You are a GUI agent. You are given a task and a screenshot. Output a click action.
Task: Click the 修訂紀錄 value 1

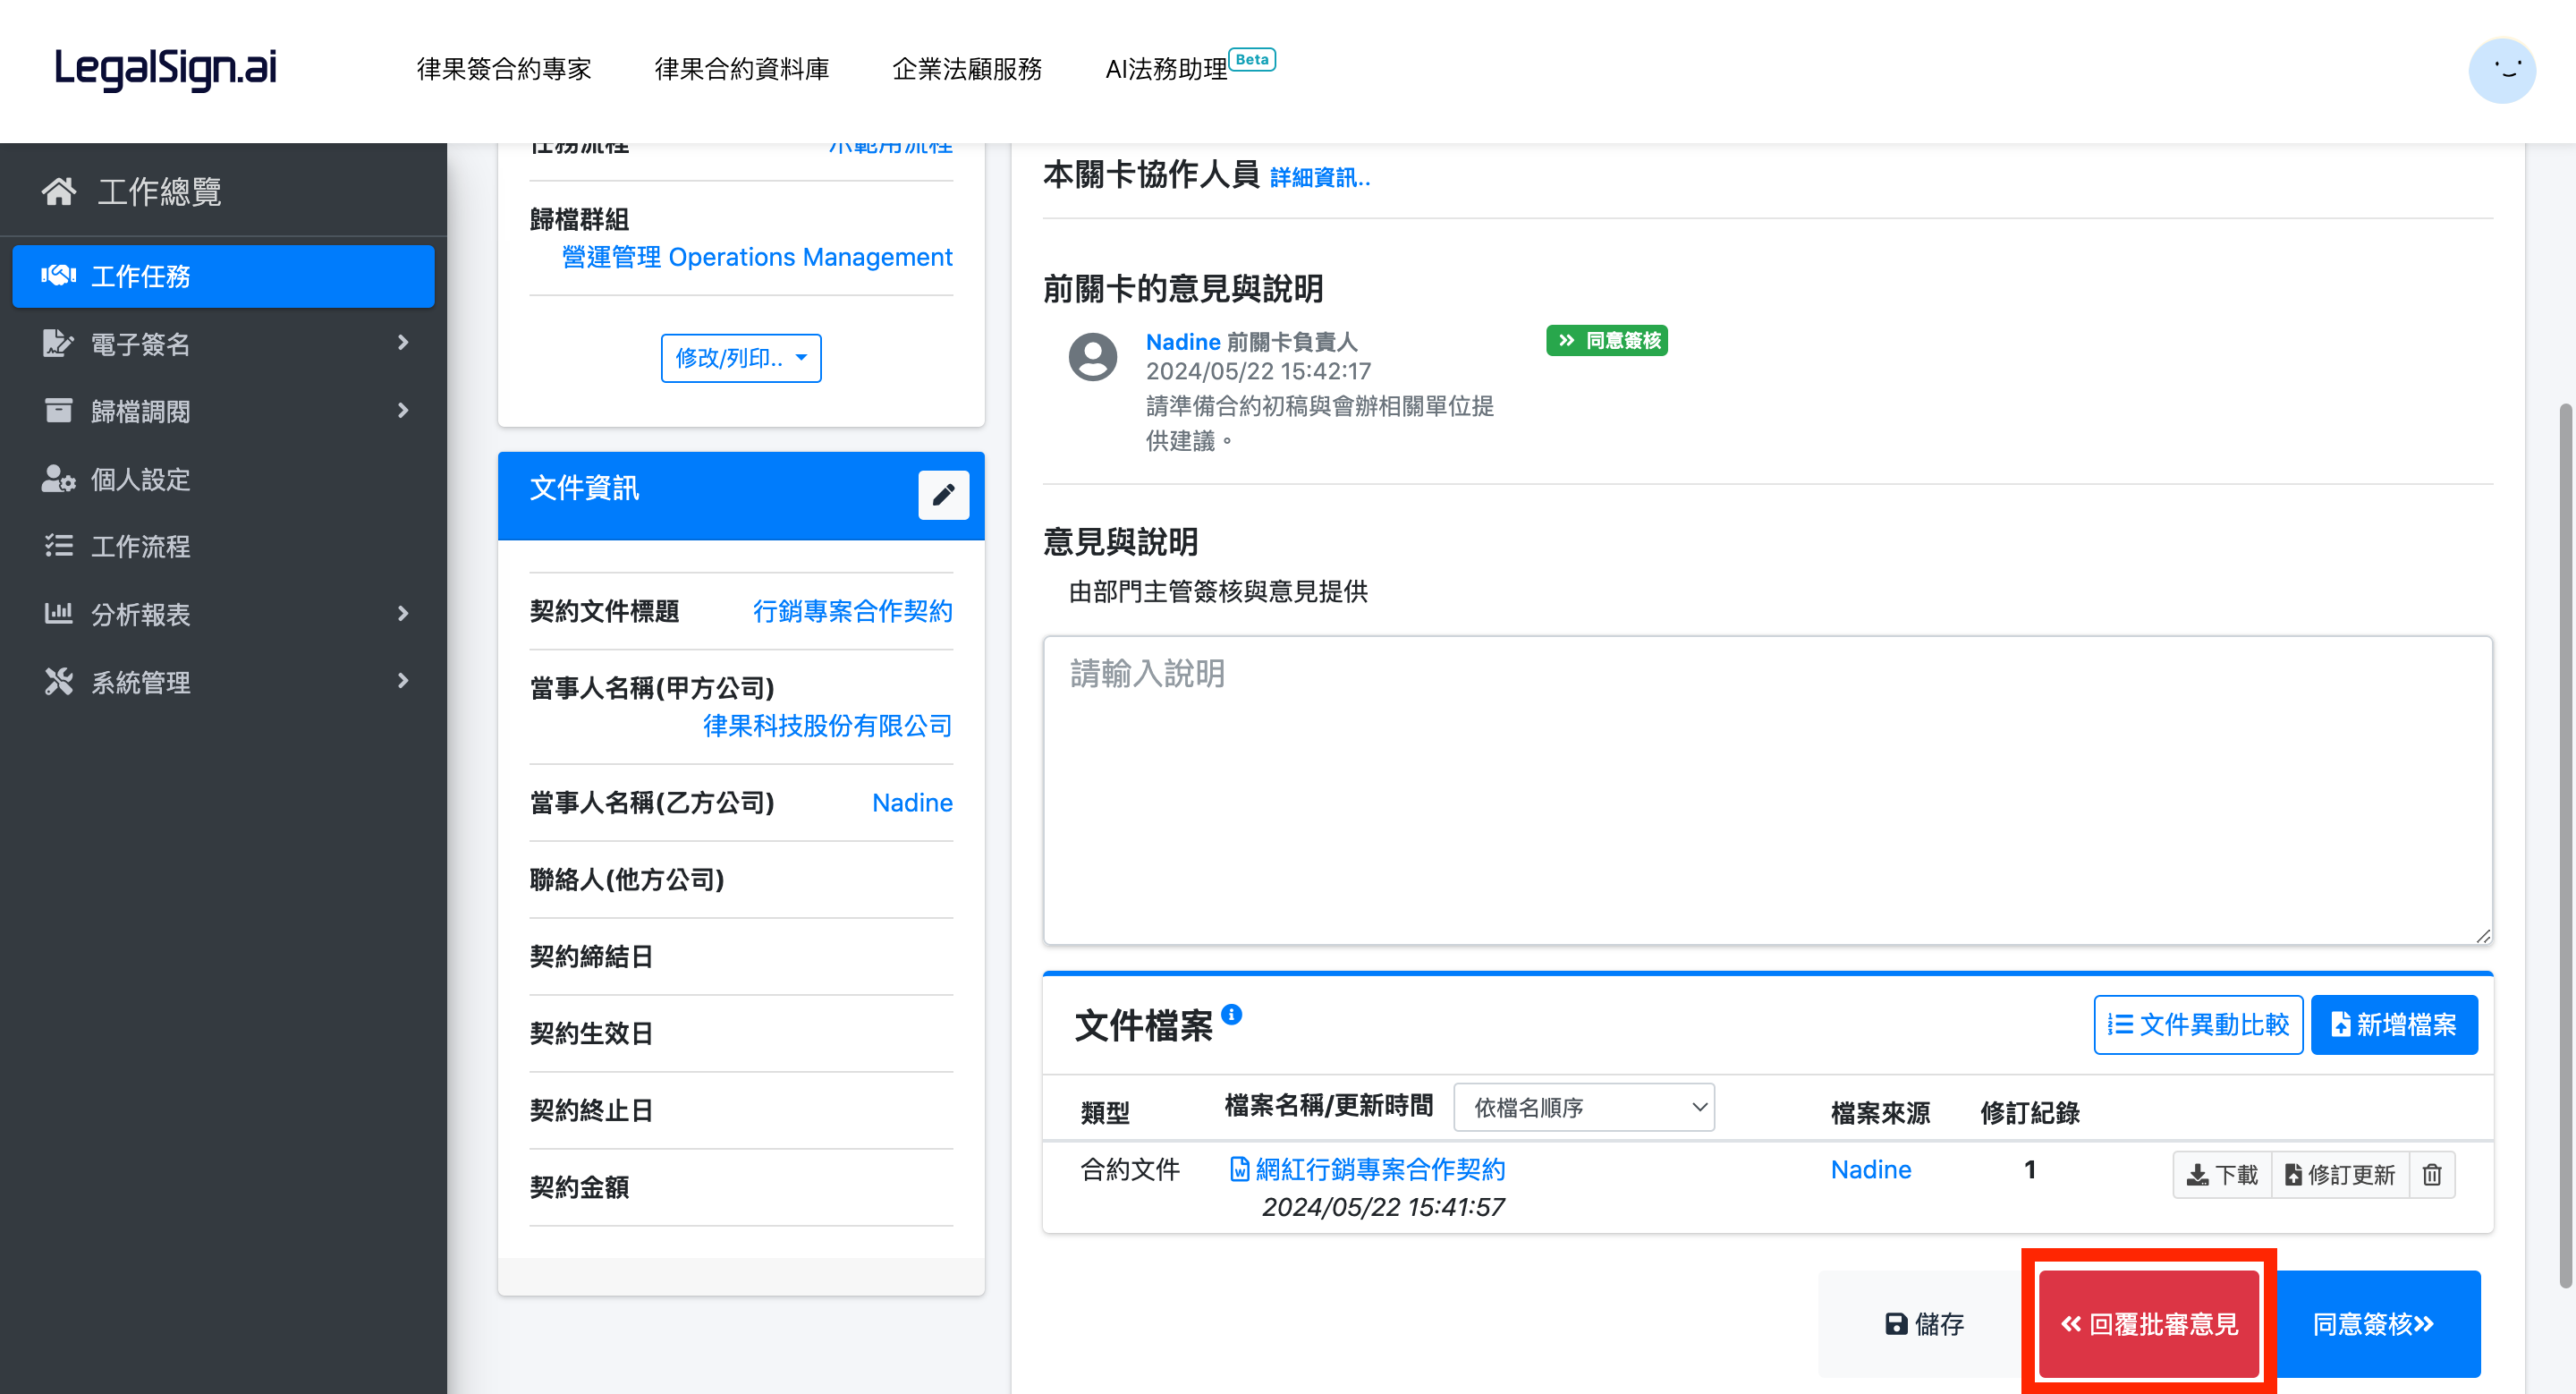pyautogui.click(x=2029, y=1169)
